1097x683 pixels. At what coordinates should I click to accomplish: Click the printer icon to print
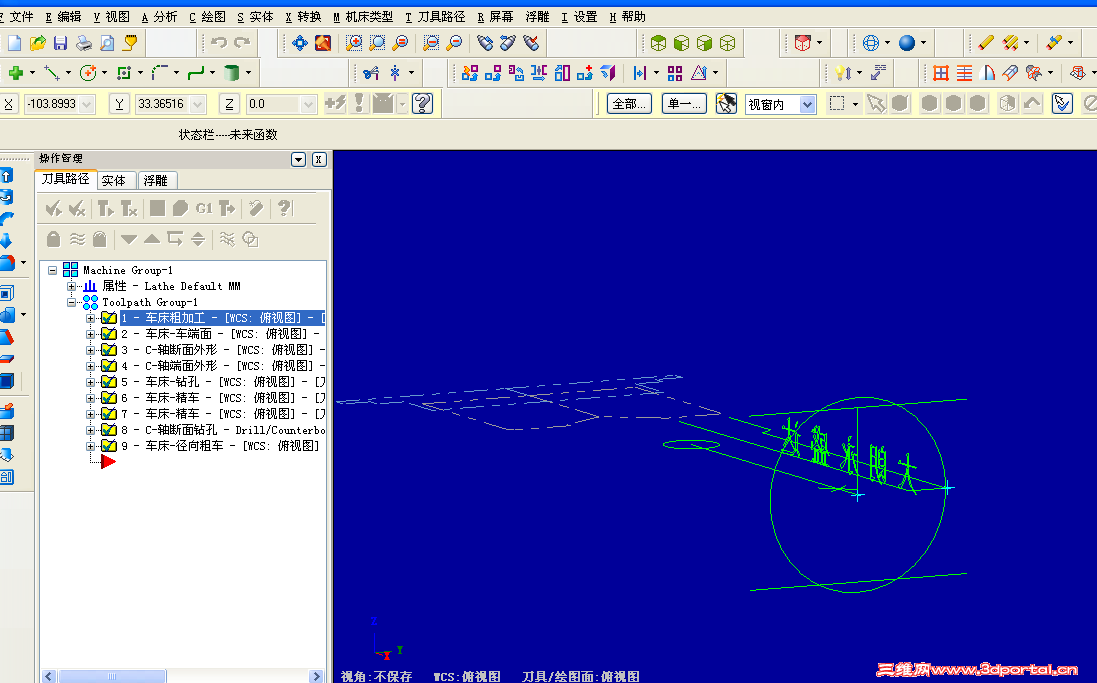(x=84, y=43)
